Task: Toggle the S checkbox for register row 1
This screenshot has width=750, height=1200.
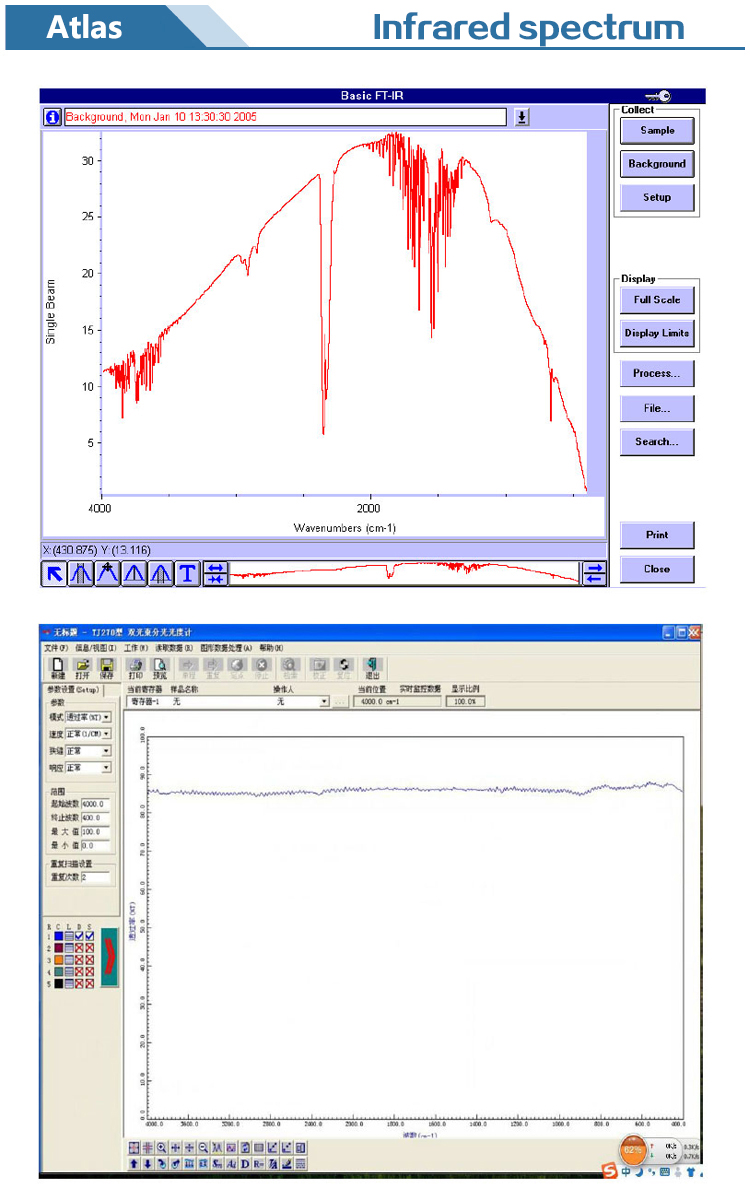Action: [90, 936]
